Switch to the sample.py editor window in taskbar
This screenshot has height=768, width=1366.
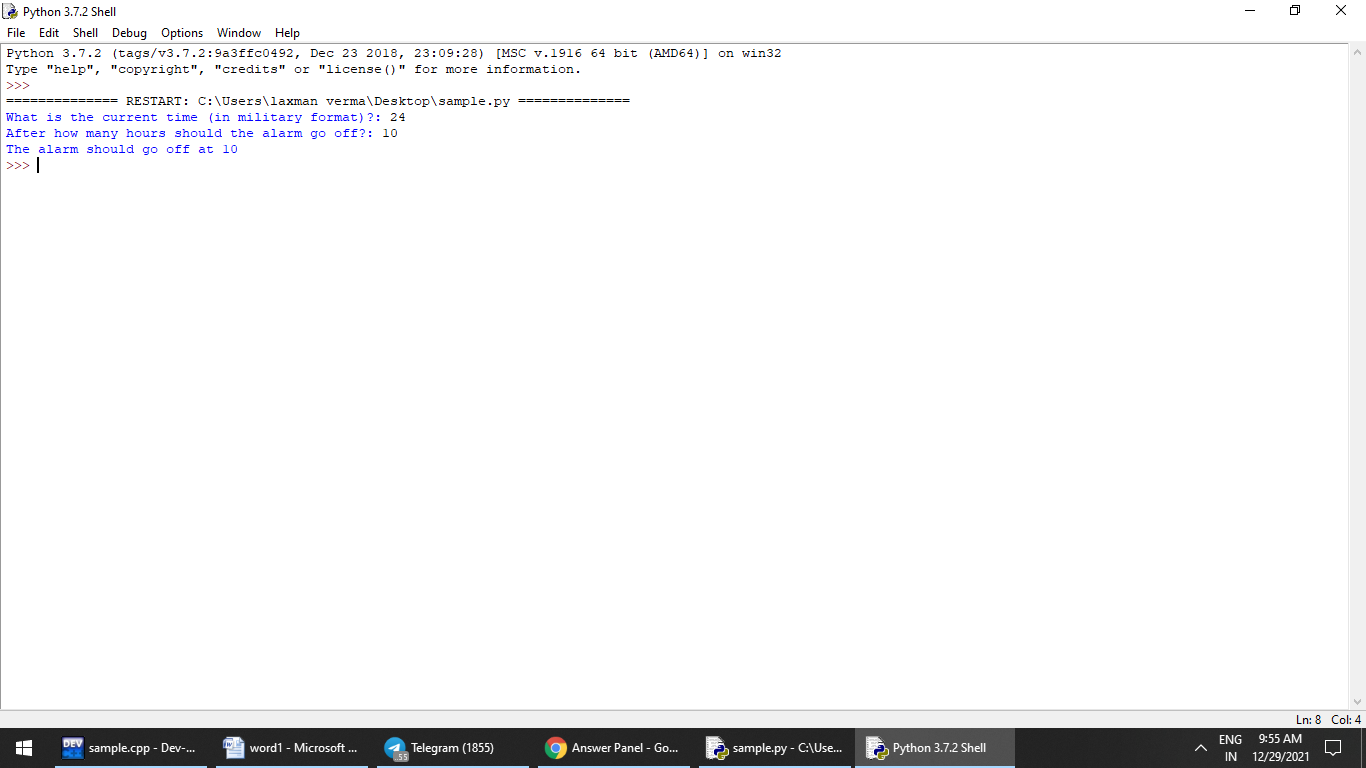point(775,748)
